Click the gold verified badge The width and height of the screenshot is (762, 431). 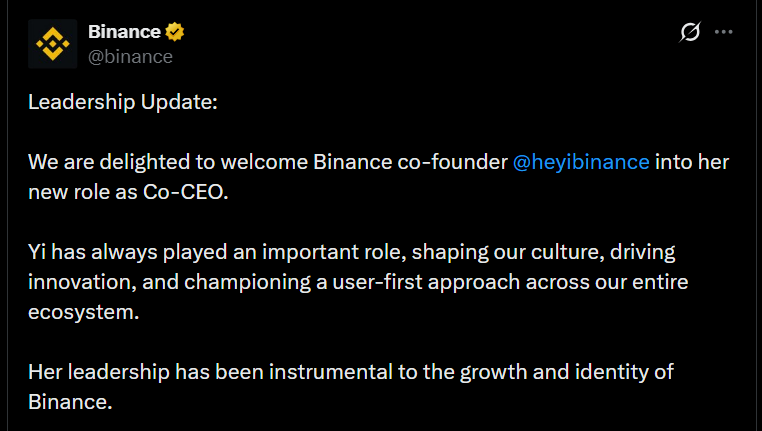click(x=176, y=32)
